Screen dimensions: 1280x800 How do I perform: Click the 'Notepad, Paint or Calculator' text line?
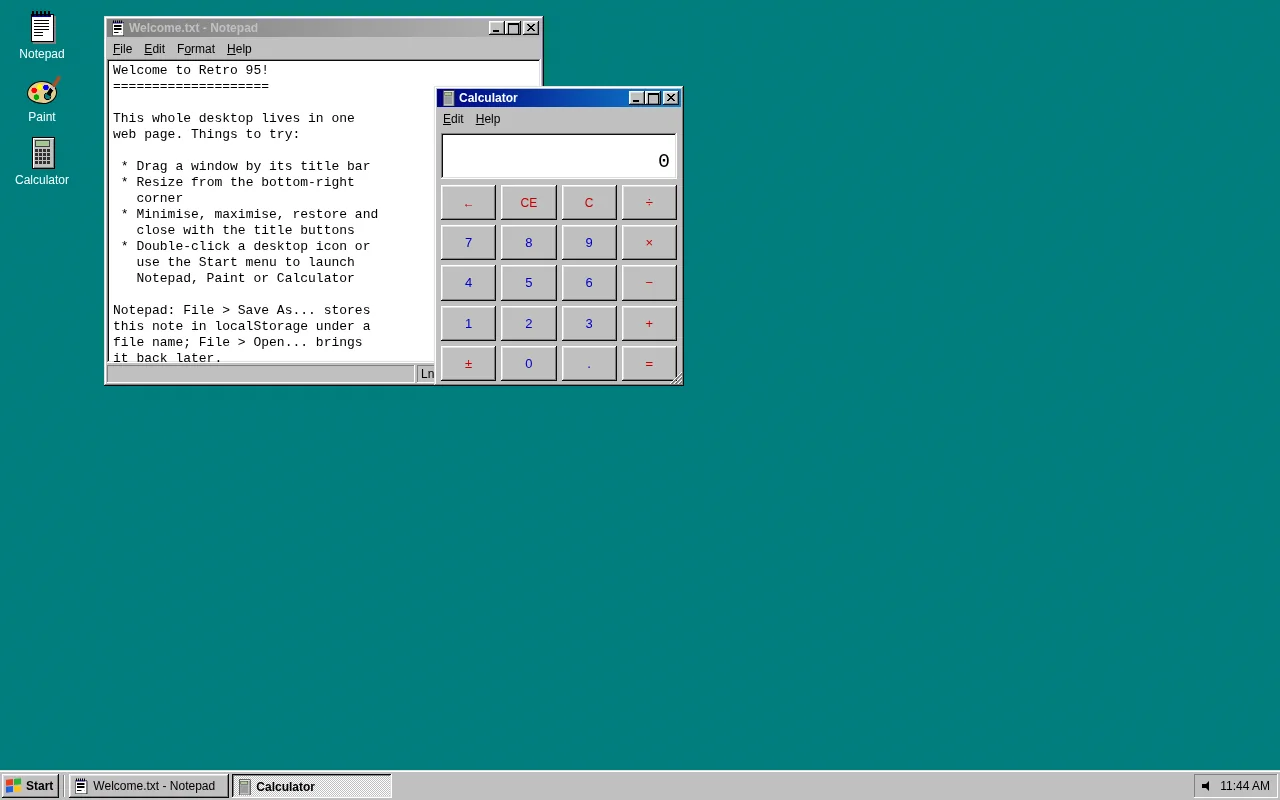click(x=245, y=279)
